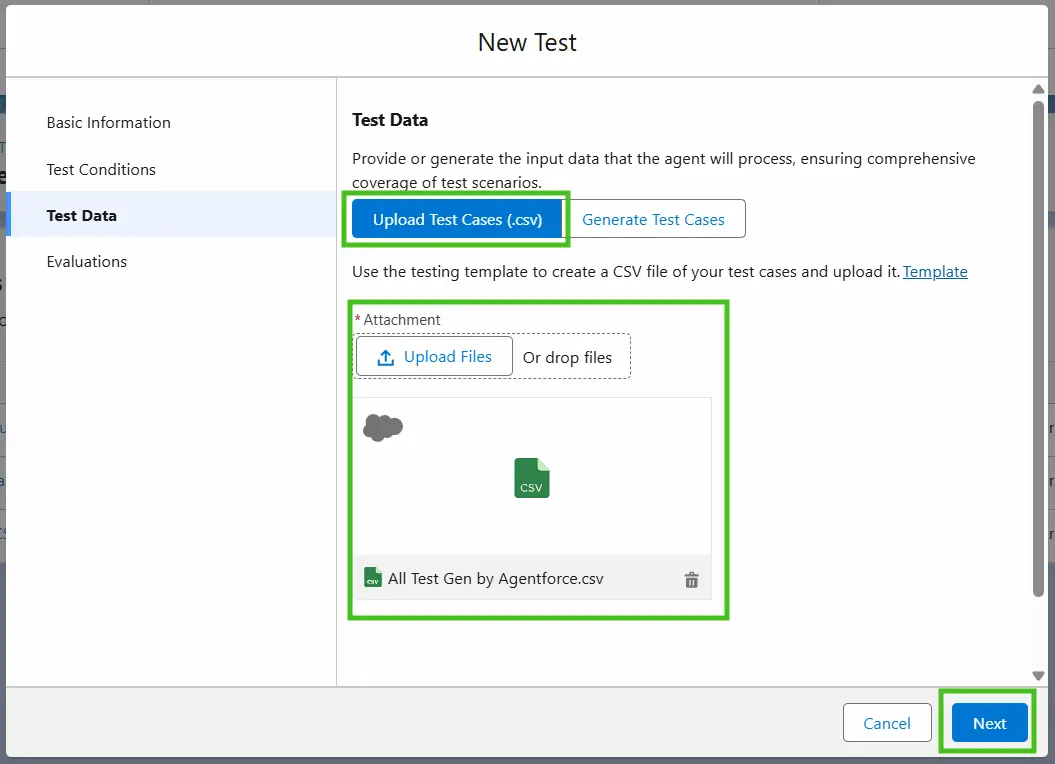Viewport: 1055px width, 764px height.
Task: Click the vertical scrollbar thumb in dialog
Action: pyautogui.click(x=1039, y=350)
